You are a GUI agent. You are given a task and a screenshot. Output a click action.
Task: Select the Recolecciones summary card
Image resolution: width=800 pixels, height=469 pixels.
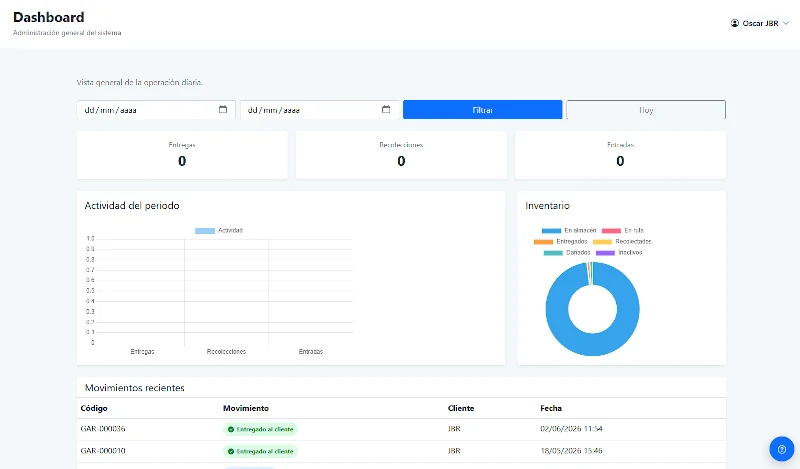click(401, 155)
